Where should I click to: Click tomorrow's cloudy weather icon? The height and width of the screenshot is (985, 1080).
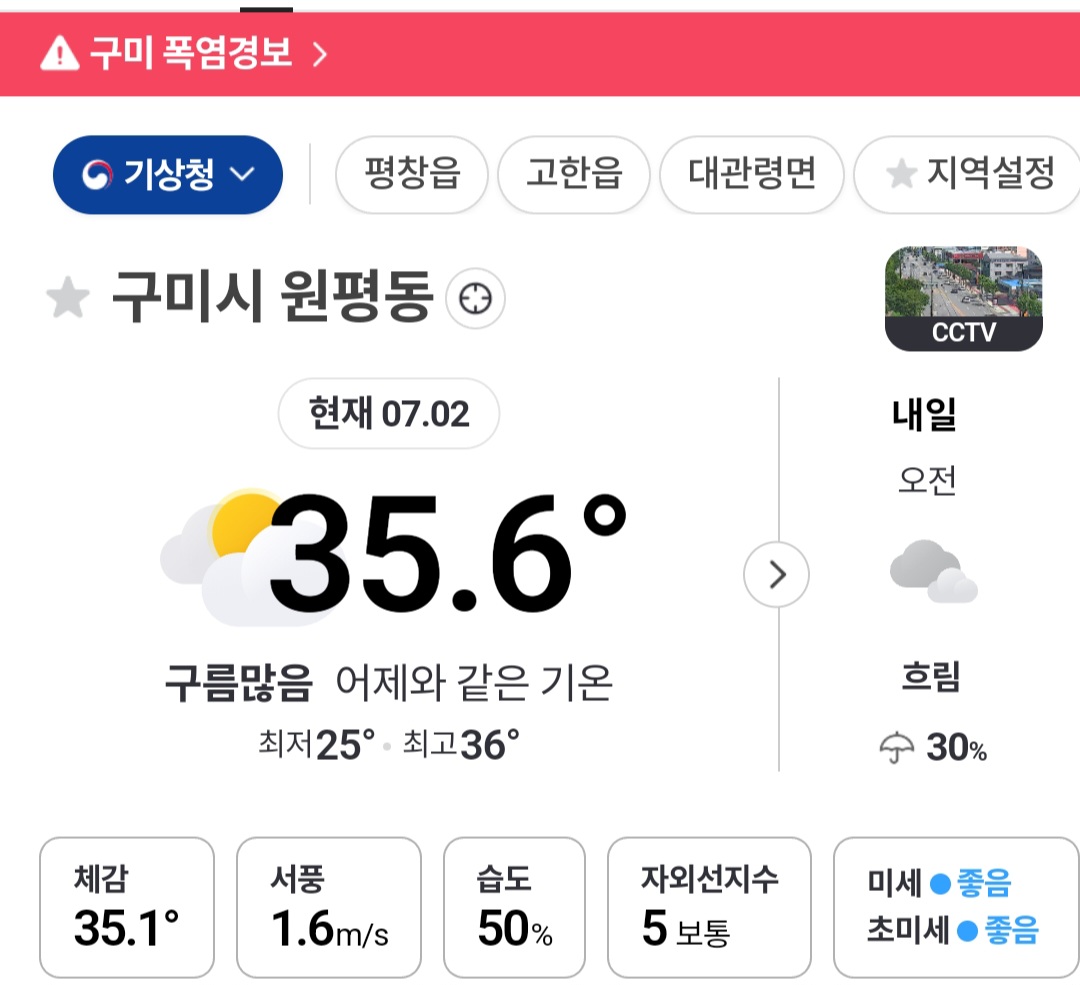[x=933, y=571]
